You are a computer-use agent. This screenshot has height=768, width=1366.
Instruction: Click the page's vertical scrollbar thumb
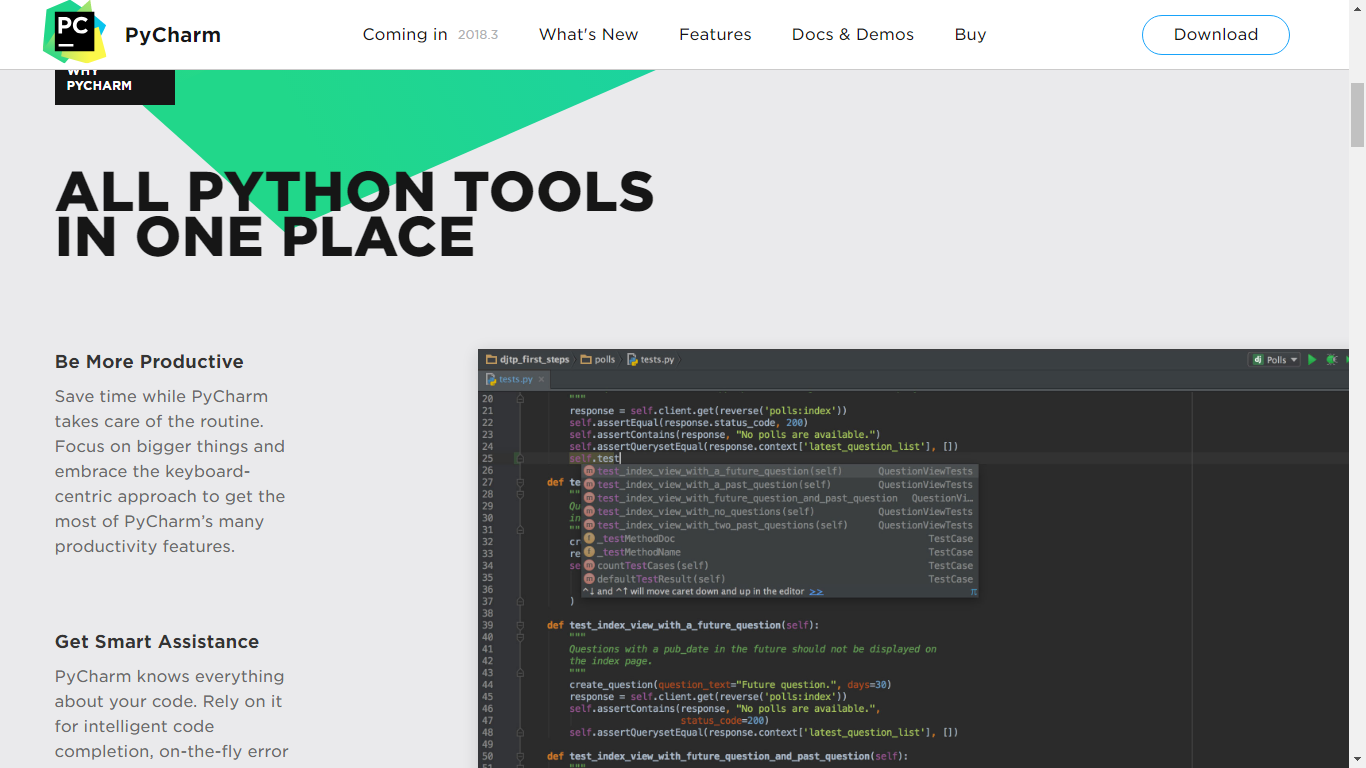pos(1357,115)
